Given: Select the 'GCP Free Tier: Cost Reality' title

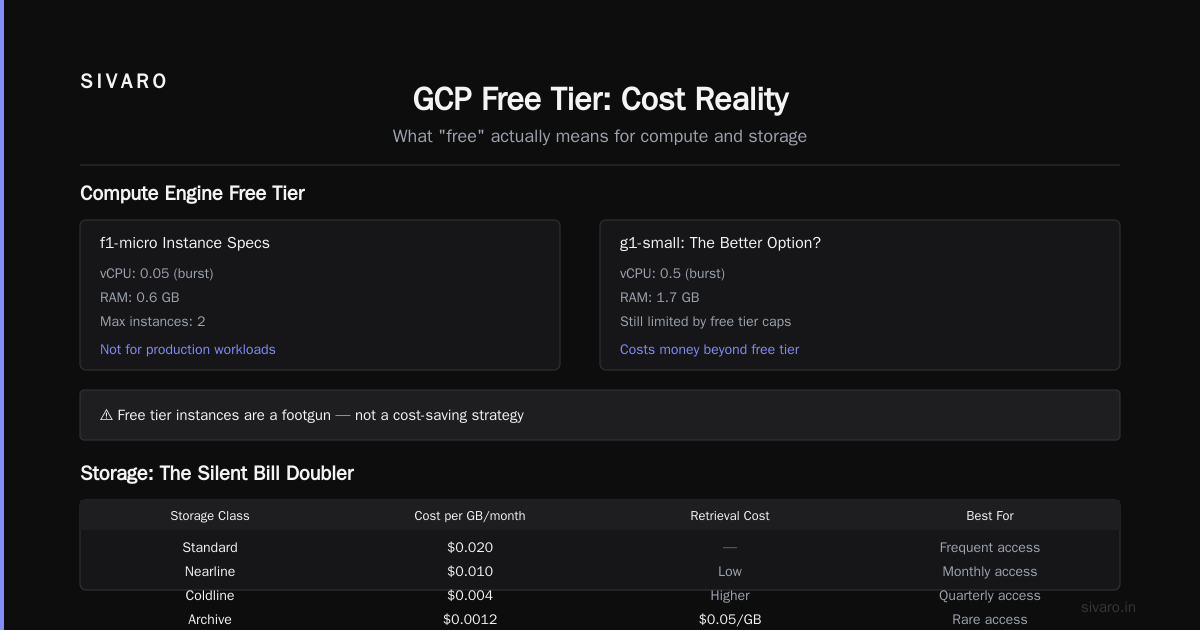Looking at the screenshot, I should [x=600, y=99].
